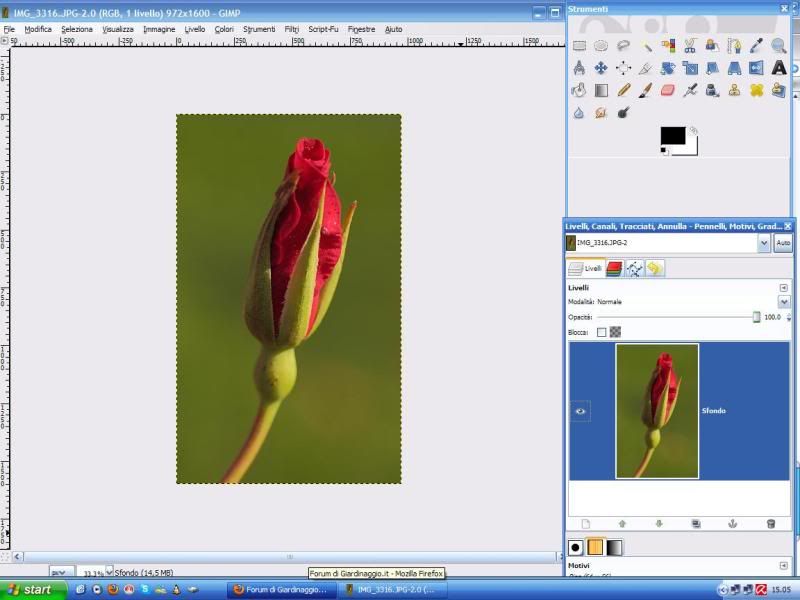Activate the Zoom magnifier tool
The image size is (800, 600).
pos(779,46)
